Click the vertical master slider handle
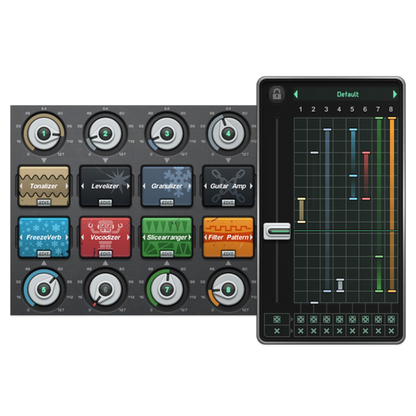416x416 pixels. [x=277, y=231]
